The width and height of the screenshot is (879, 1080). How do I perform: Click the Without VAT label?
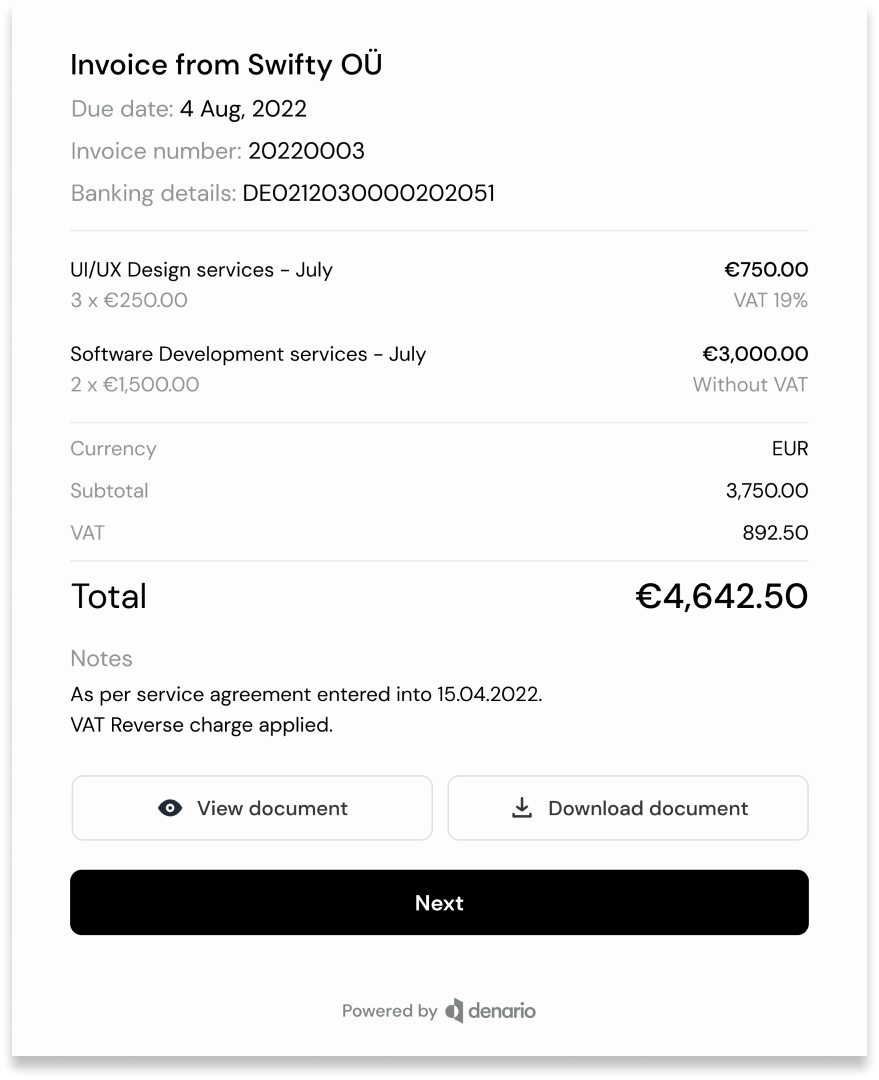coord(750,384)
